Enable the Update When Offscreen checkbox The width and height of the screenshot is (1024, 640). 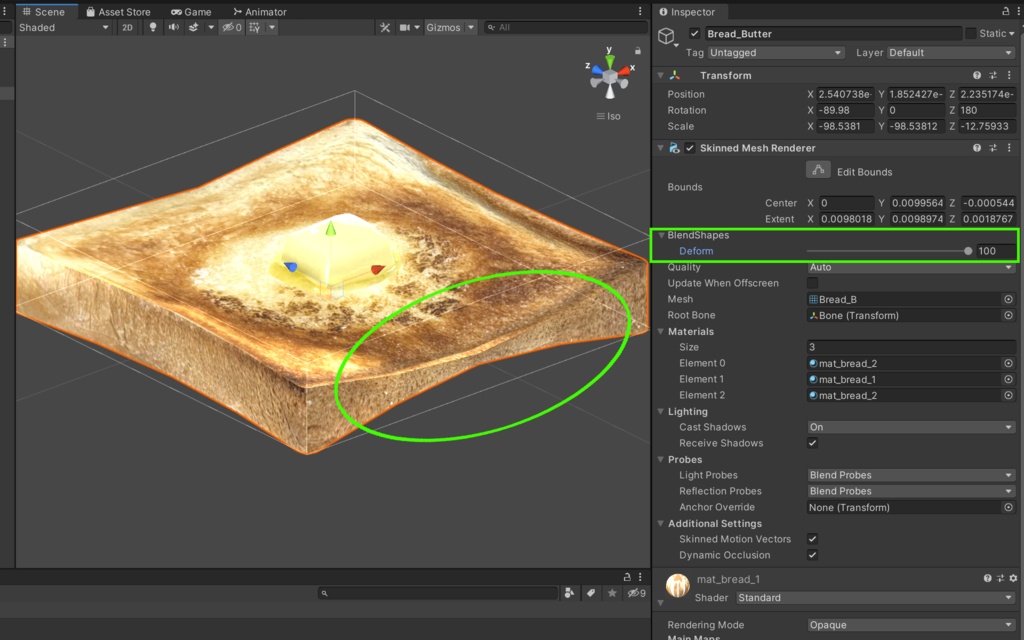[813, 283]
